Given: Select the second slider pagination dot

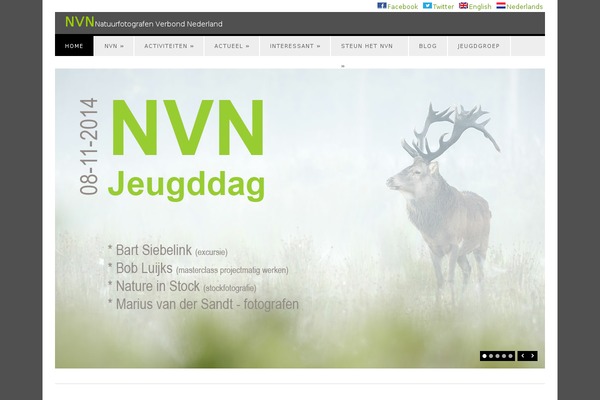Looking at the screenshot, I should [491, 356].
